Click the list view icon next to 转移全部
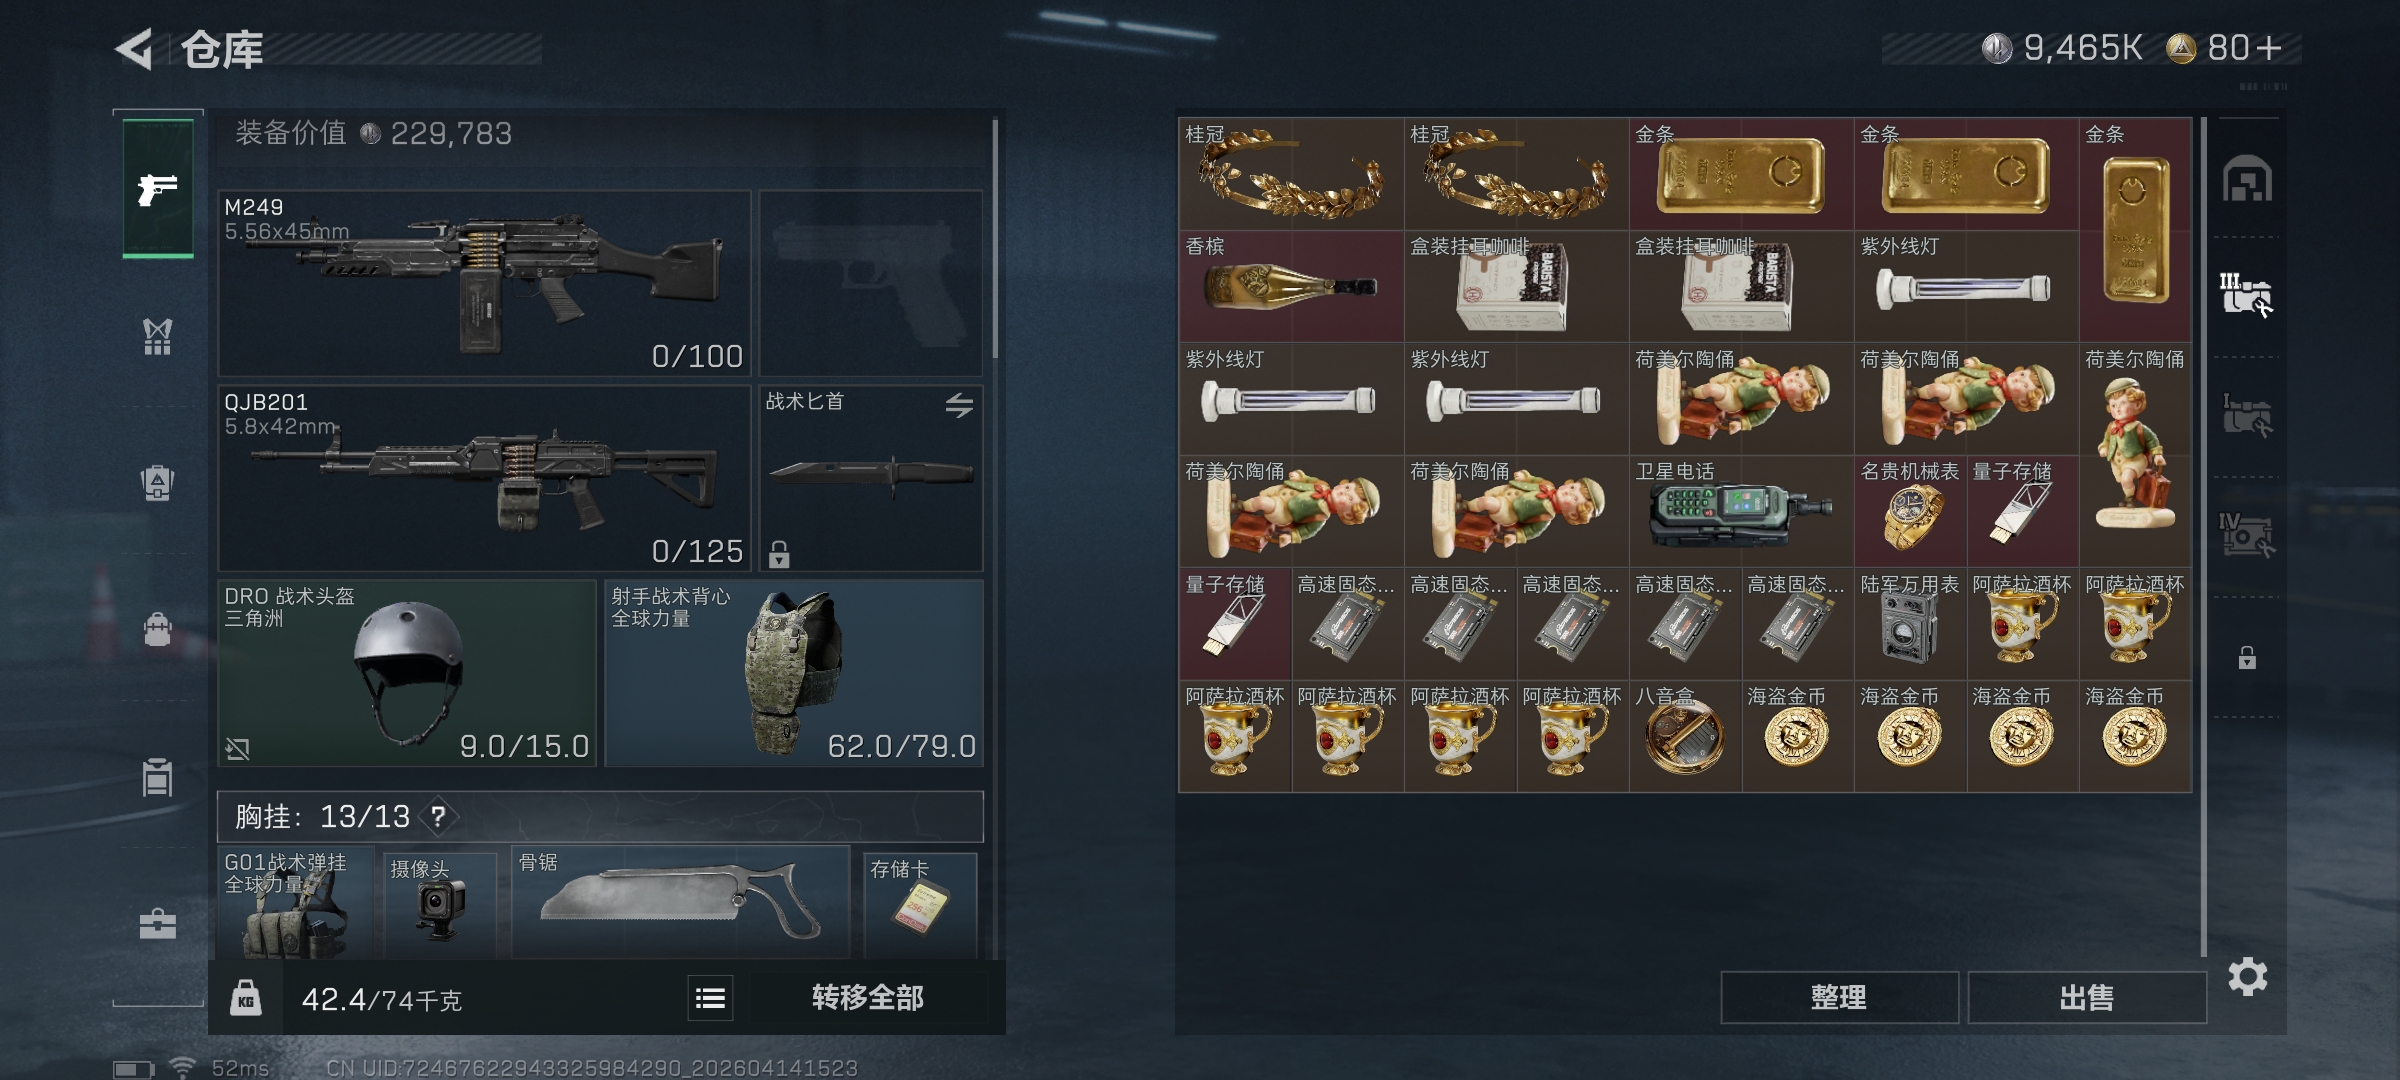This screenshot has height=1080, width=2400. 710,998
